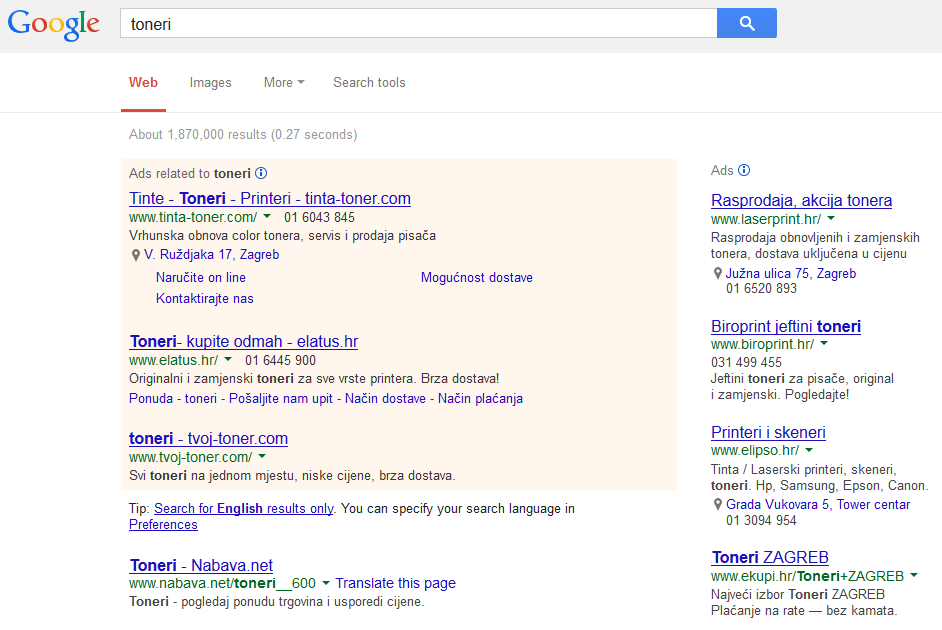942x630 pixels.
Task: Open Toneri- kupite odmah - elatus.hr
Action: pos(243,341)
